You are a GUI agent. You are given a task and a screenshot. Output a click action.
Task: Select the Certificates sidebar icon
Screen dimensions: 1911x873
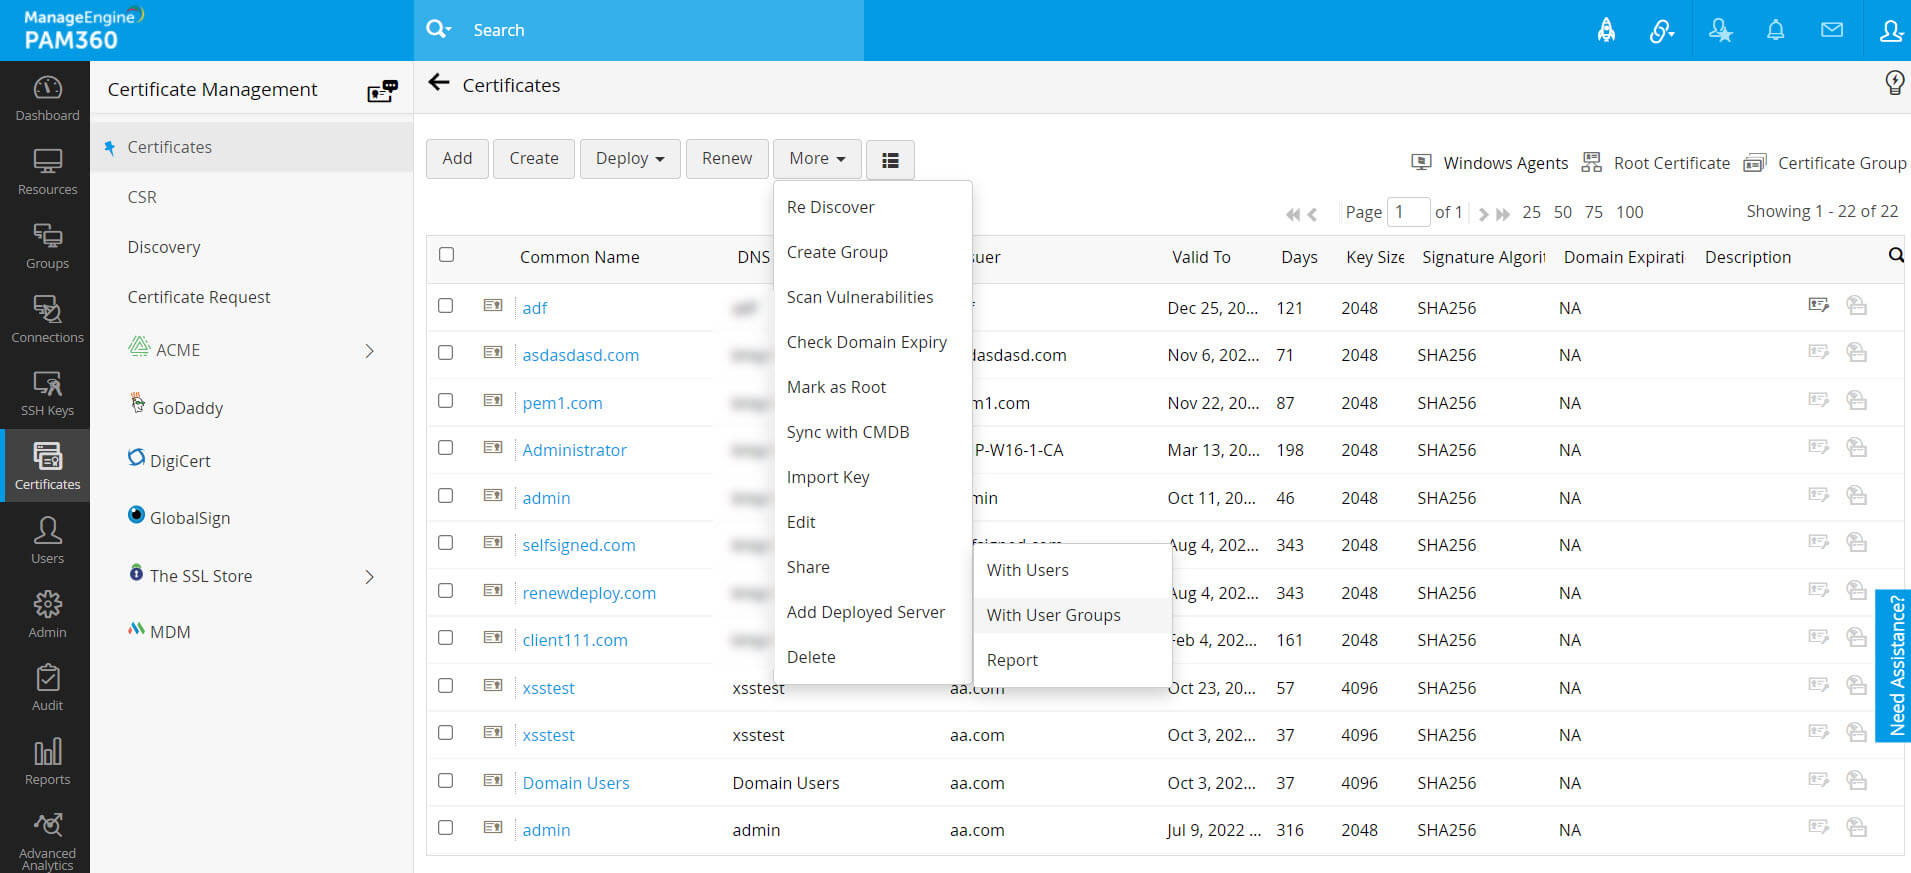coord(47,466)
